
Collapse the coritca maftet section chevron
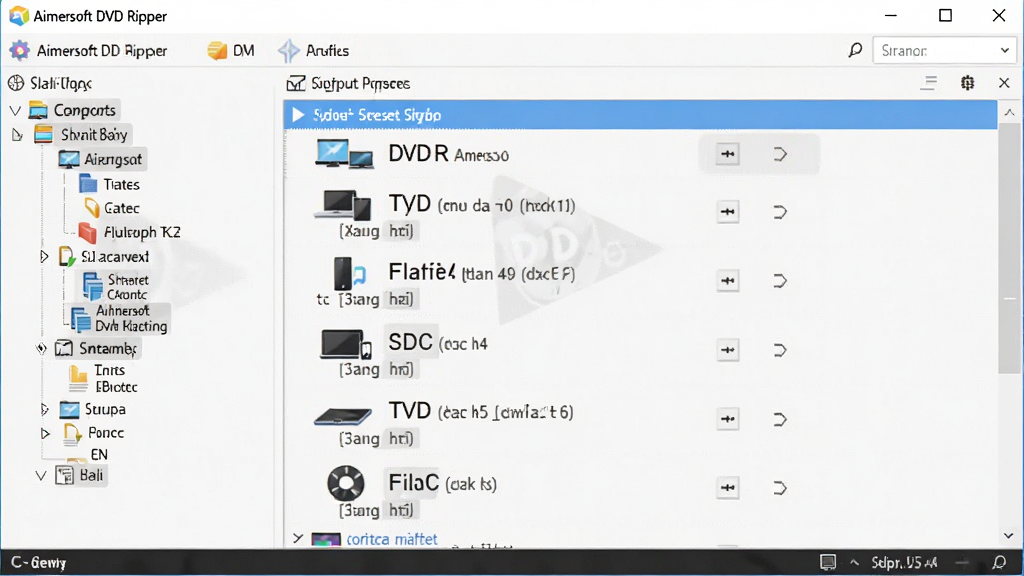pos(298,538)
